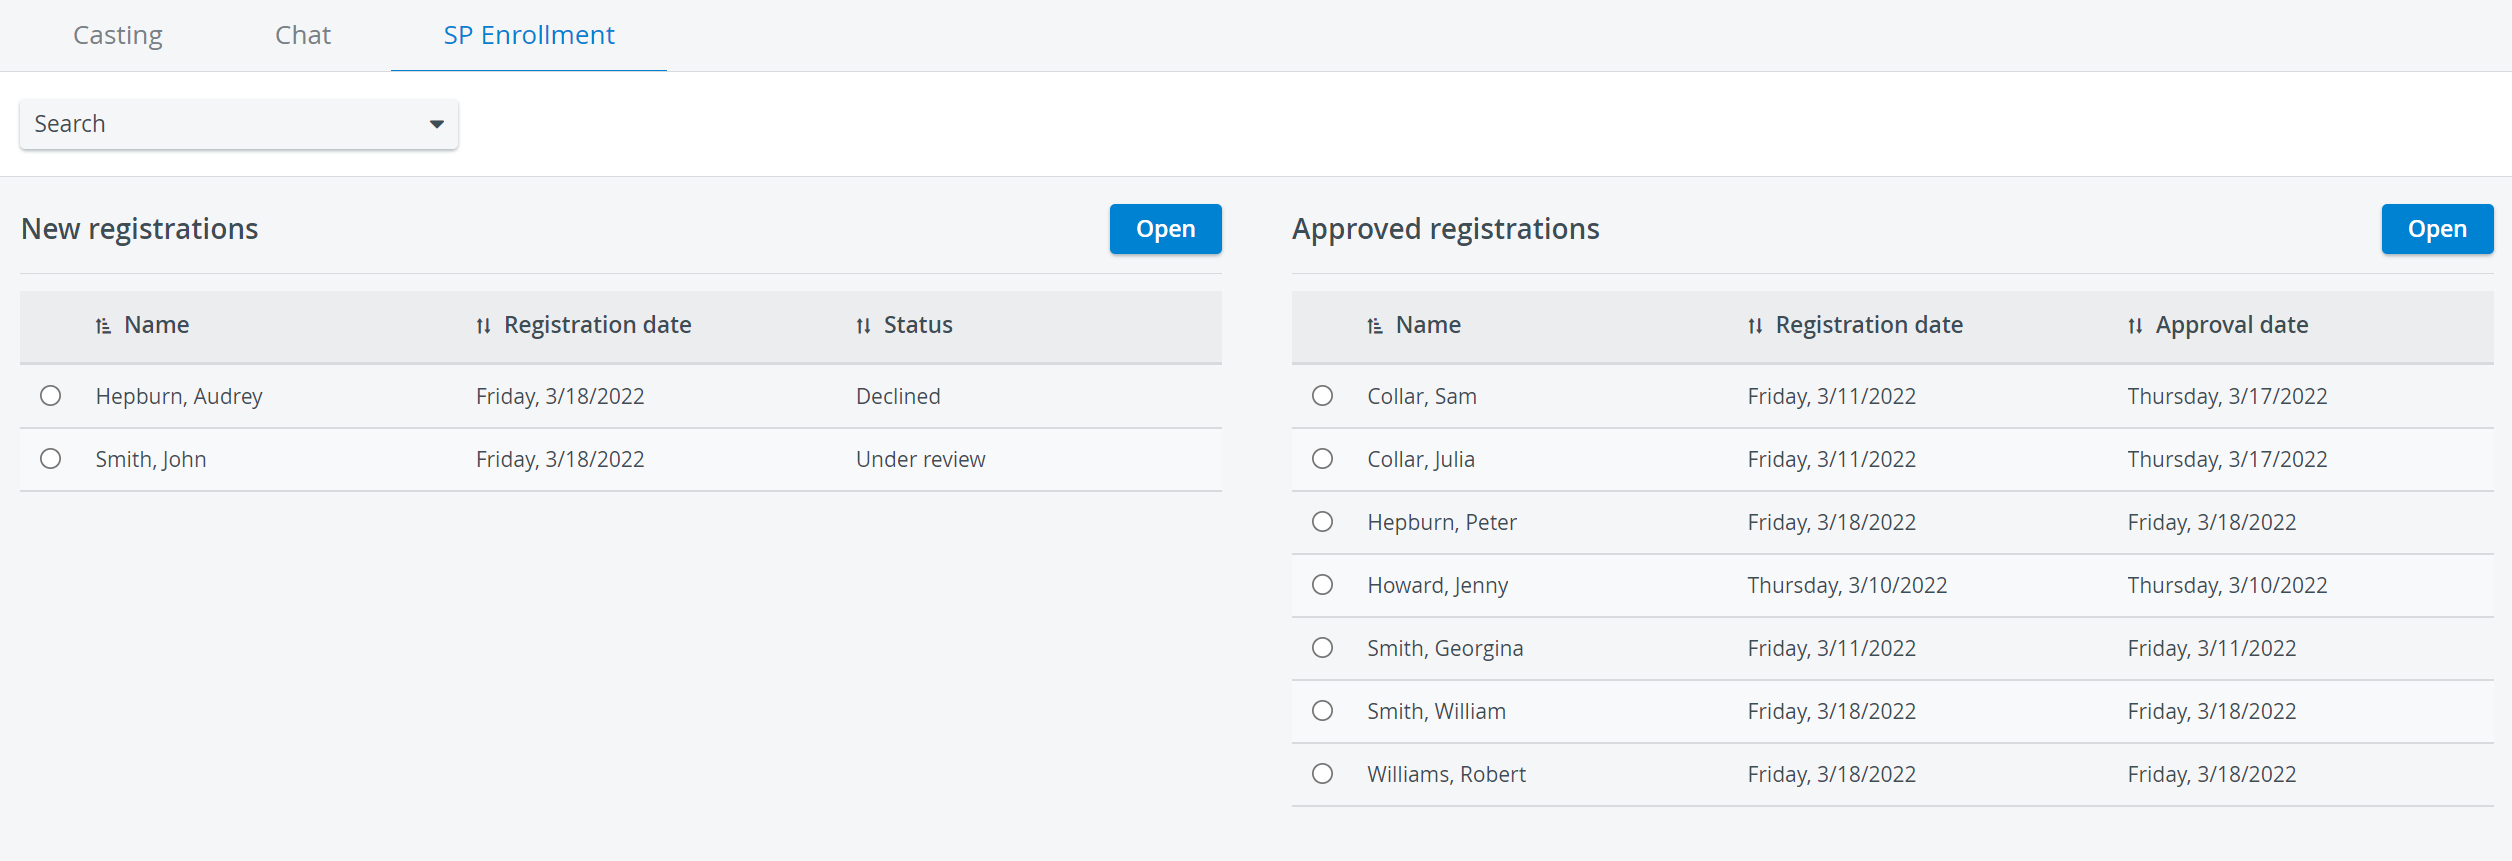Select the Smith, Georgina row name

point(1445,648)
